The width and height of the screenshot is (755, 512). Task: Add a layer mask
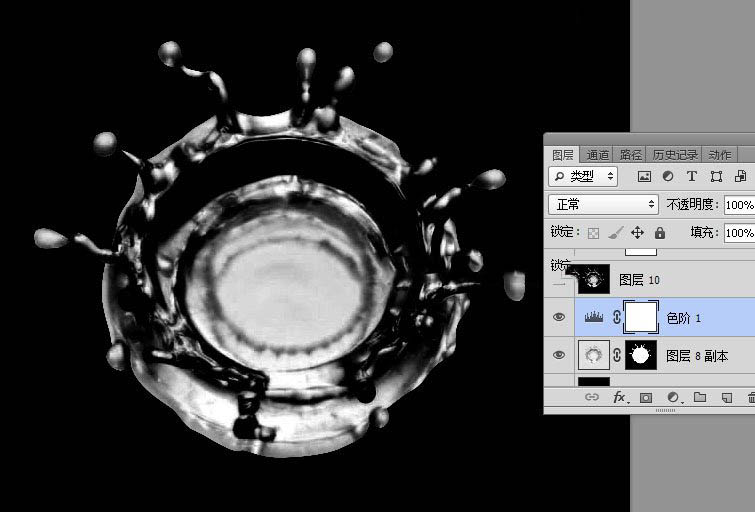[646, 398]
